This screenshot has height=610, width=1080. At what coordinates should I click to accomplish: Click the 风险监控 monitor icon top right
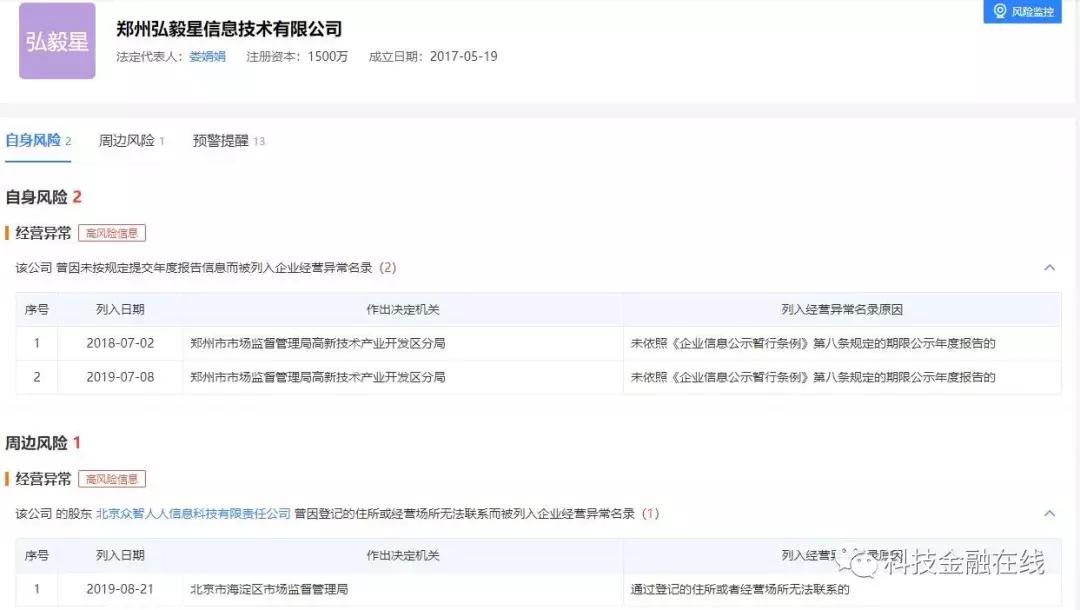click(1000, 12)
